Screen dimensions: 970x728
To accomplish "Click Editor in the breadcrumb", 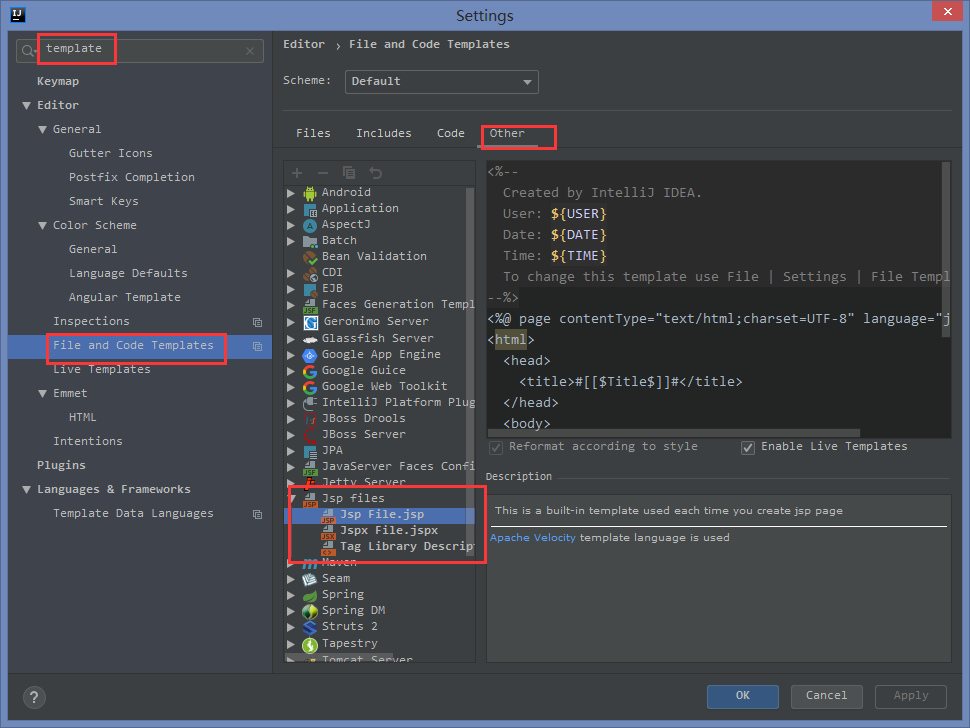I will [304, 45].
